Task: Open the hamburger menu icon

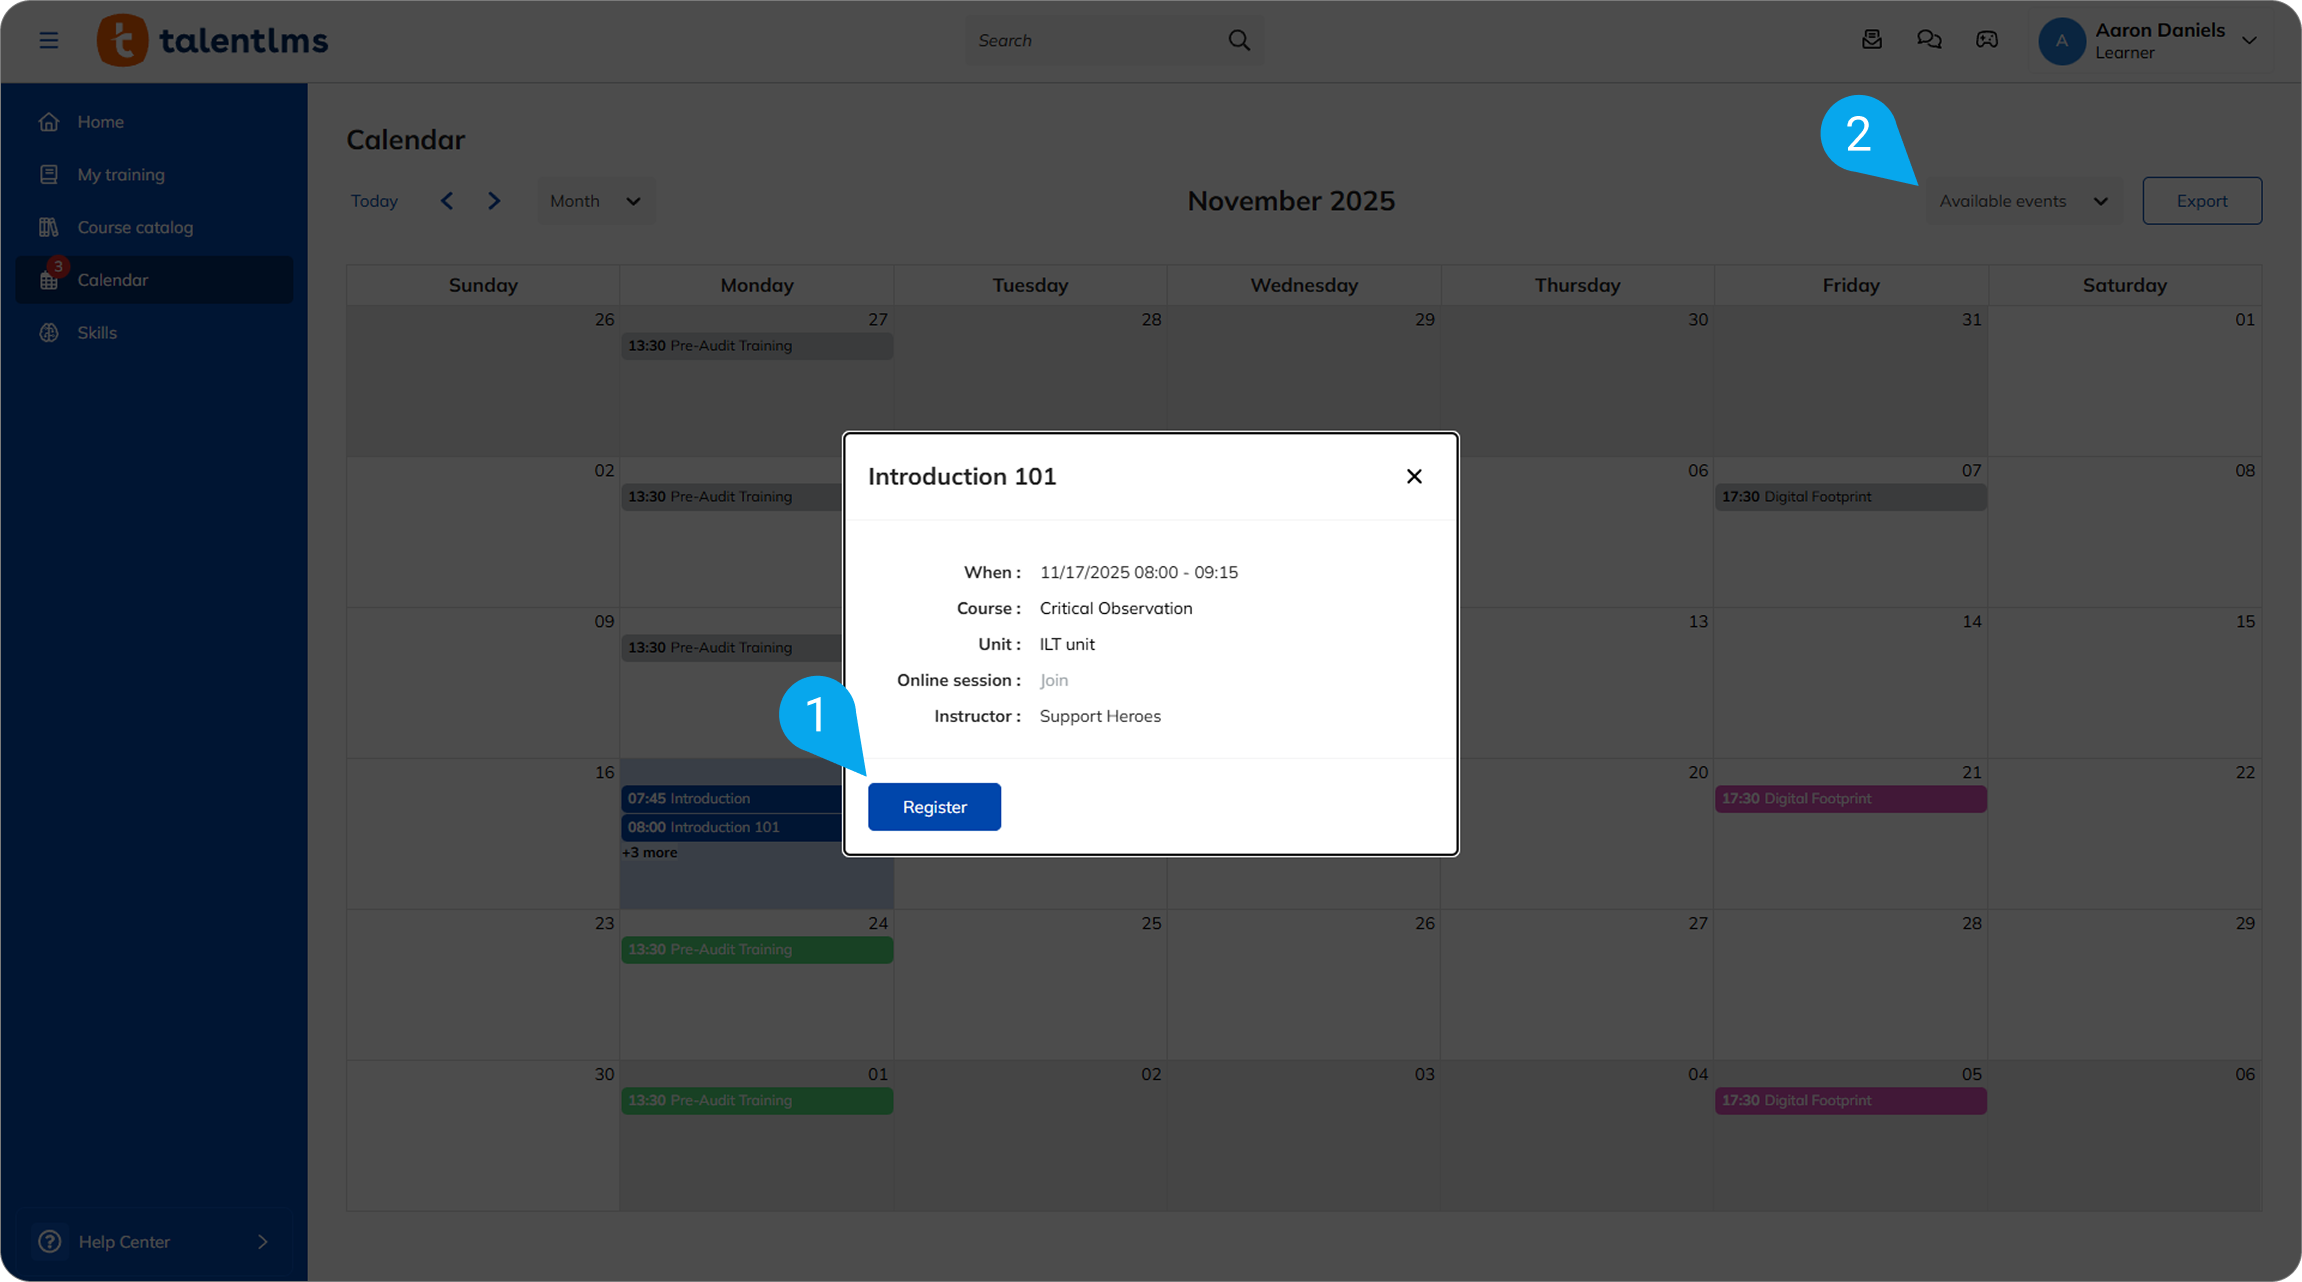Action: coord(48,40)
